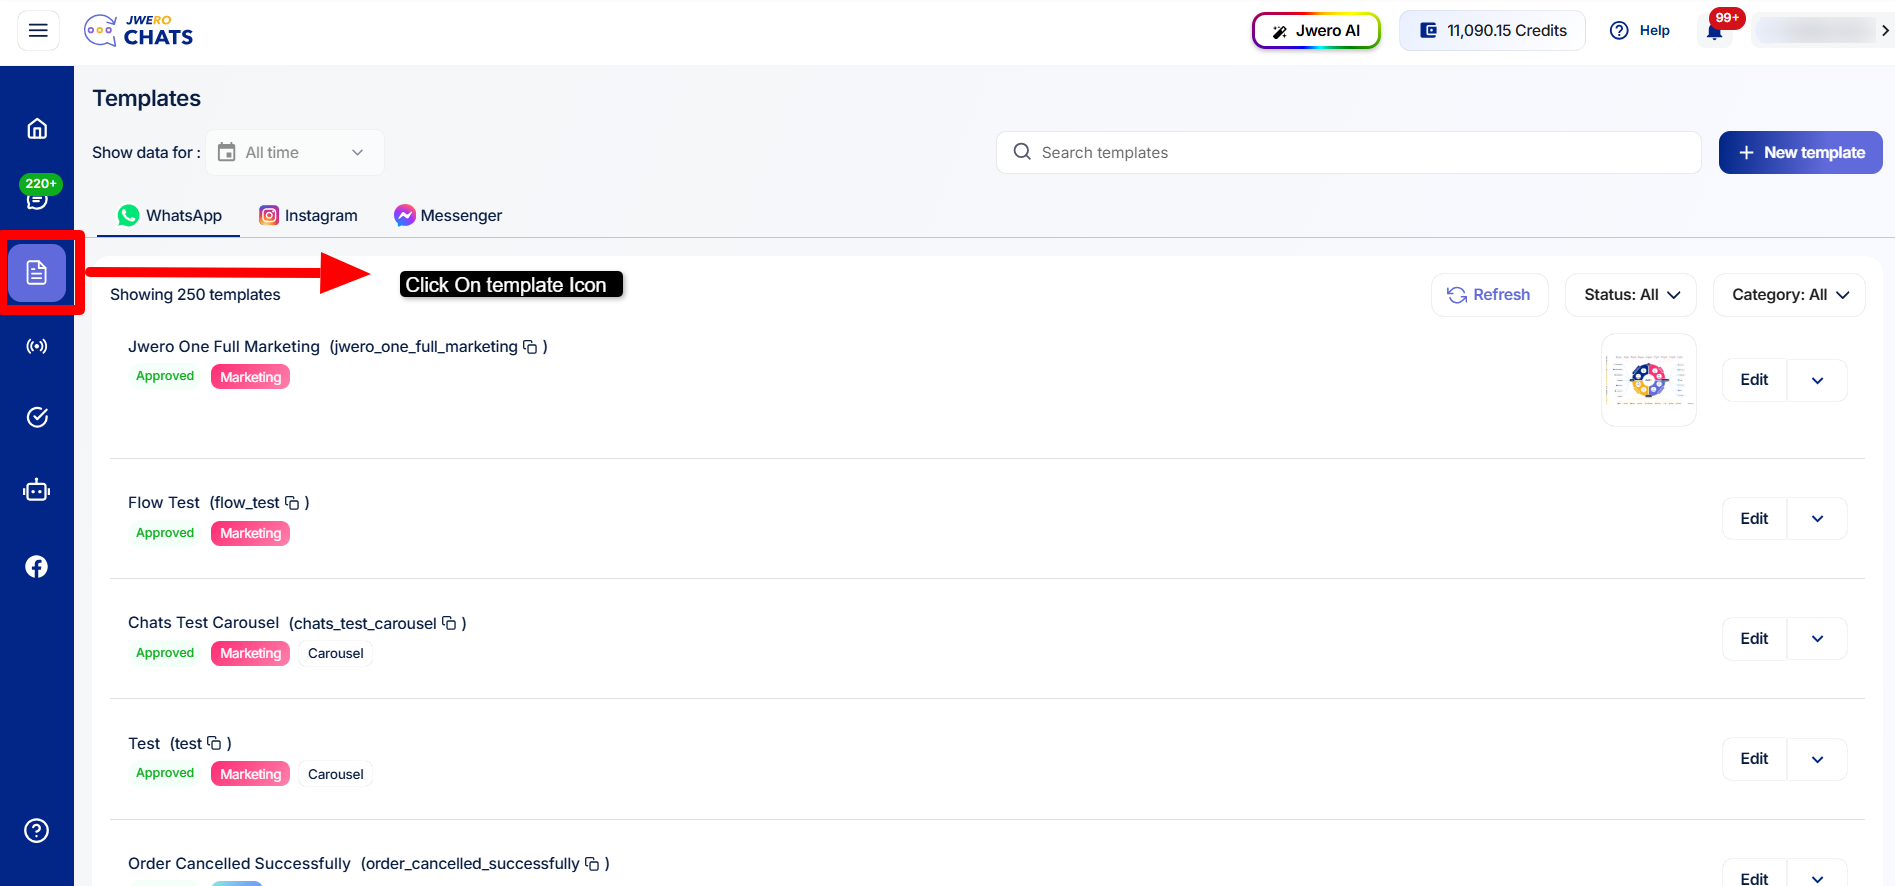Expand the options arrow beside Flow Test Edit

click(1817, 519)
